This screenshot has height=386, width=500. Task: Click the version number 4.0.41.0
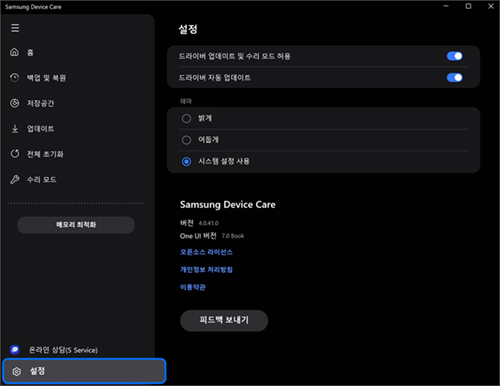point(208,223)
